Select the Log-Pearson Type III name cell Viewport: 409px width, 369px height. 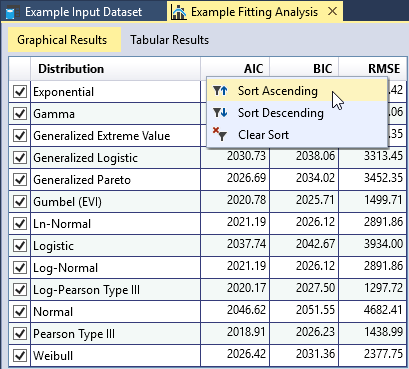pyautogui.click(x=115, y=290)
